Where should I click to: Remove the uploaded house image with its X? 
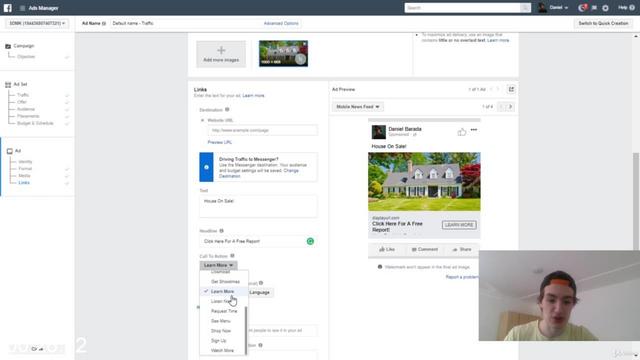click(x=304, y=43)
